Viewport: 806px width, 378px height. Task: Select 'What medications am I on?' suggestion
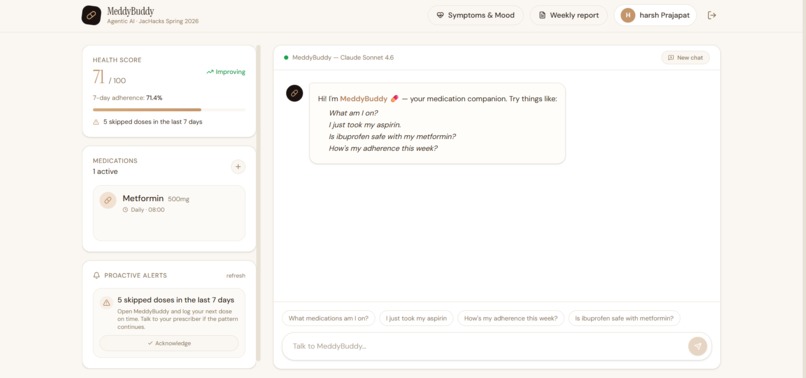click(328, 318)
